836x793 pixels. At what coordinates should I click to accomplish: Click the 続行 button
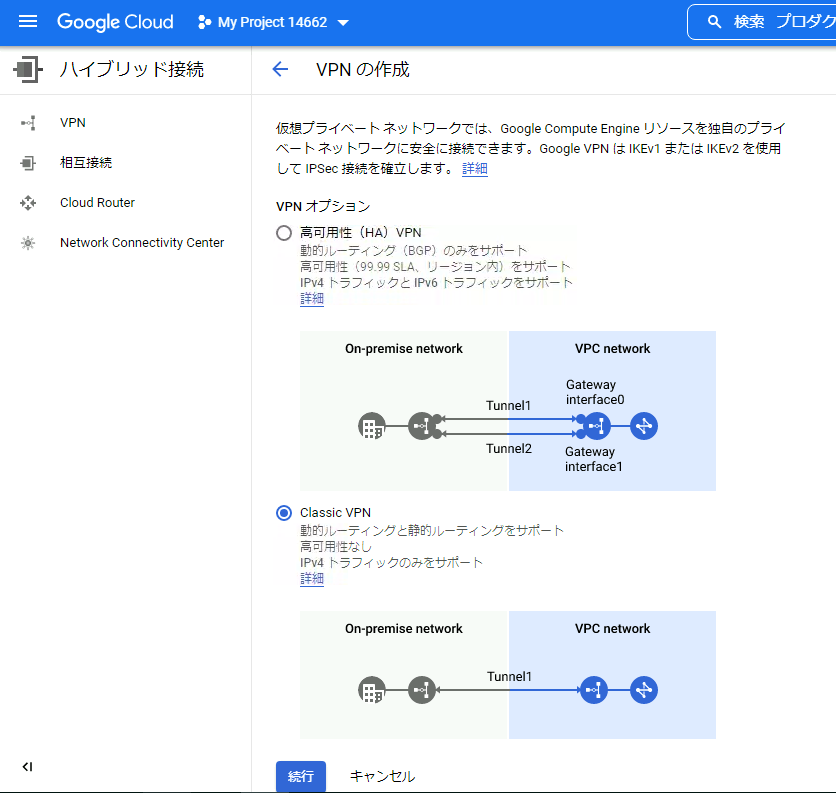click(x=300, y=775)
